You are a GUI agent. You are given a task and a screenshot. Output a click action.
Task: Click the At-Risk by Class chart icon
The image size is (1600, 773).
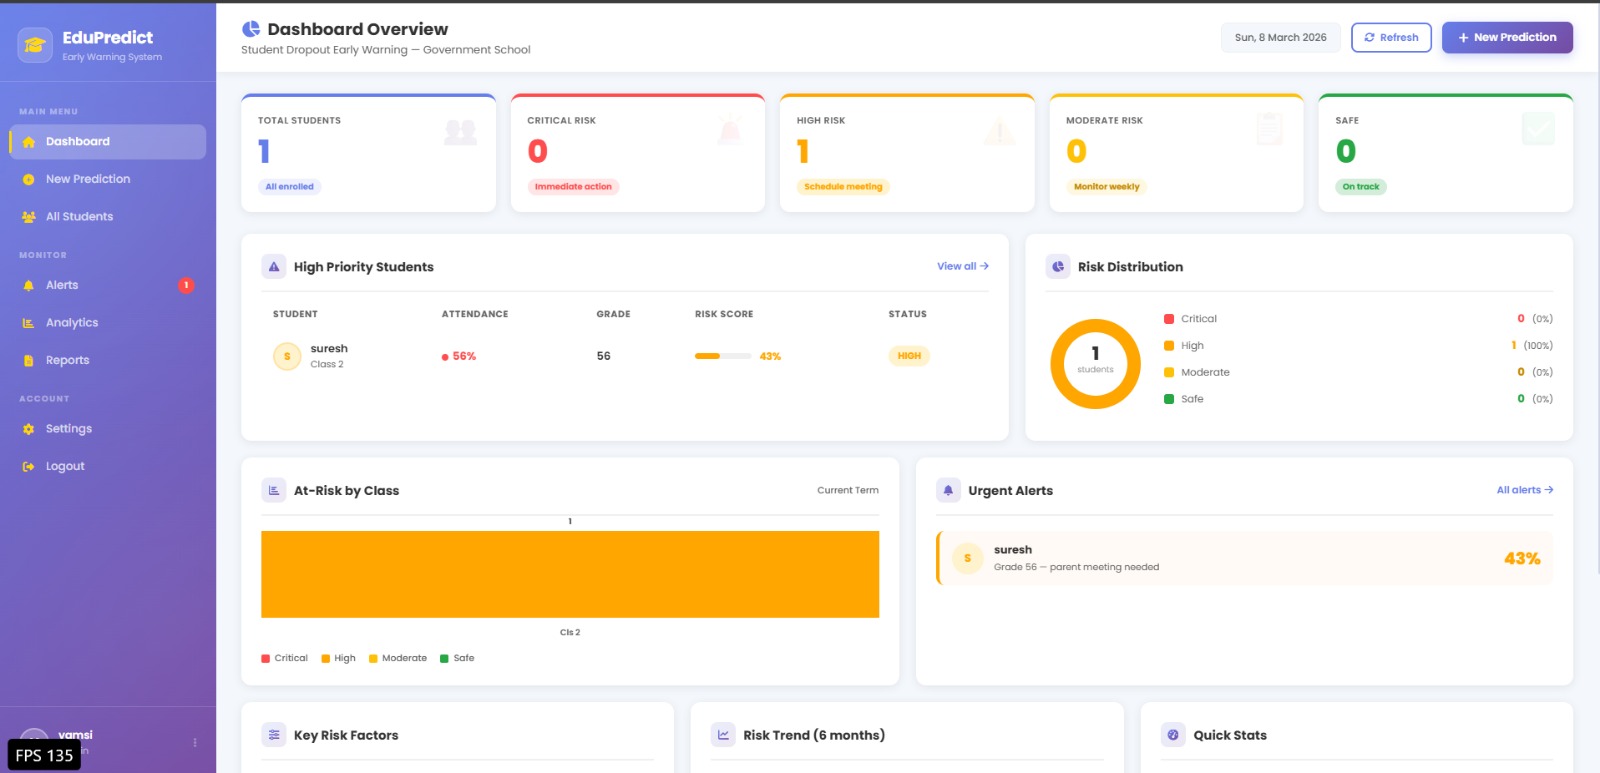pyautogui.click(x=274, y=491)
